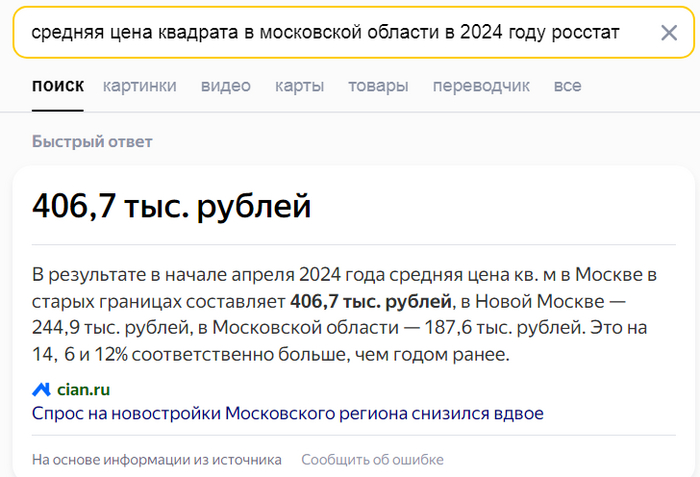The image size is (700, 477).
Task: Switch to the «картинки» tab
Action: point(140,86)
